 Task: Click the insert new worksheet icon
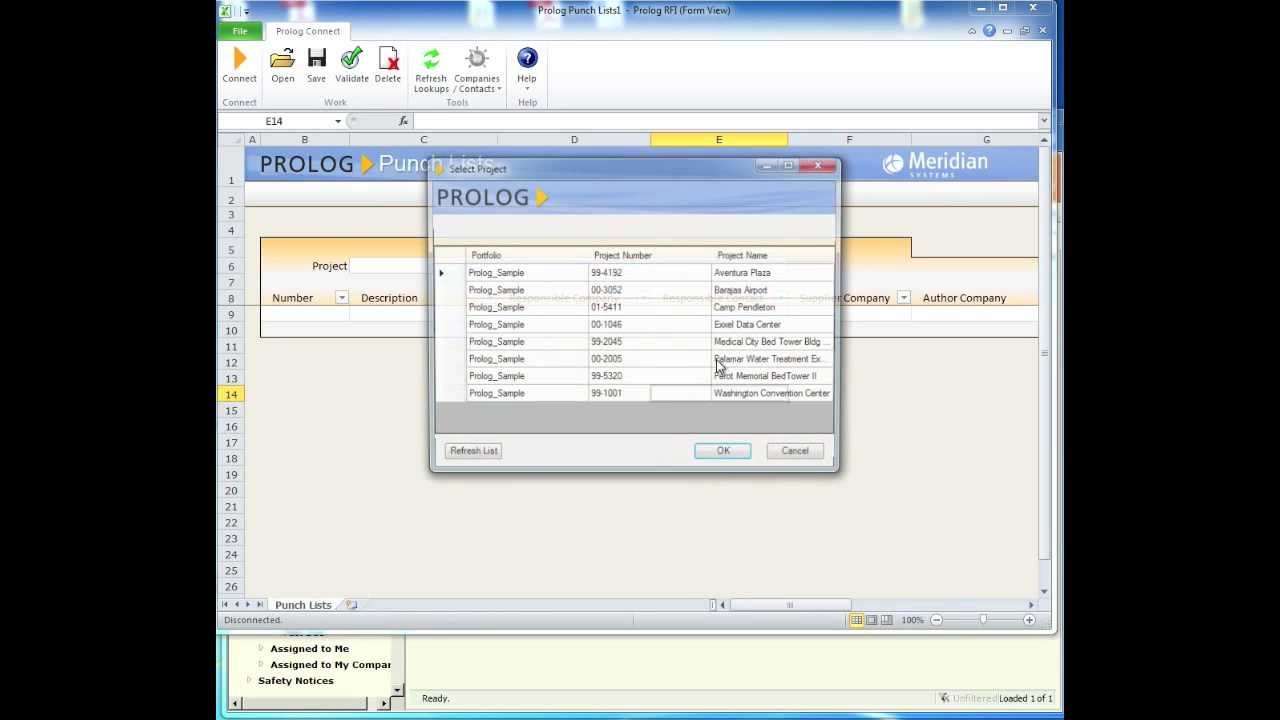tap(351, 605)
